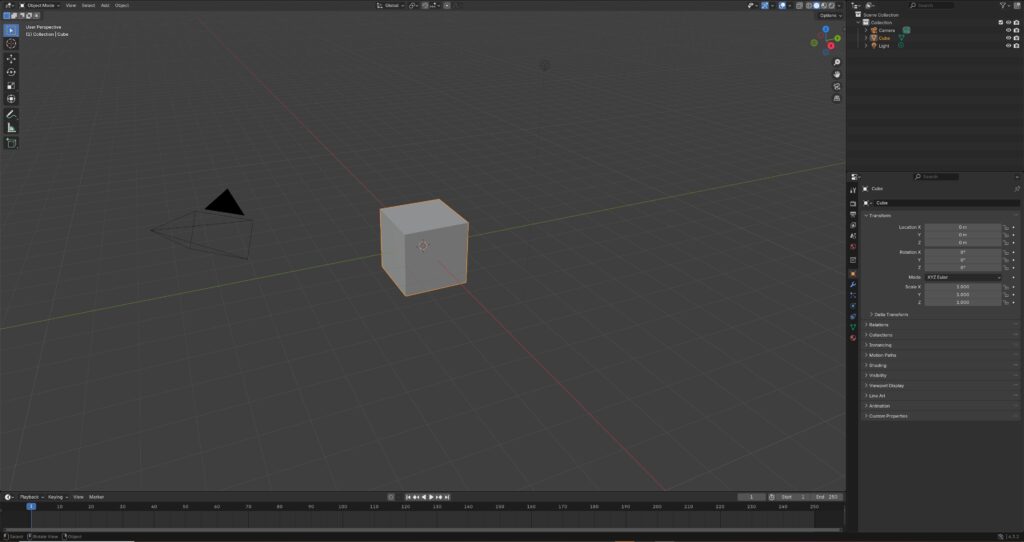
Task: Click the Options button in the viewport
Action: (829, 16)
